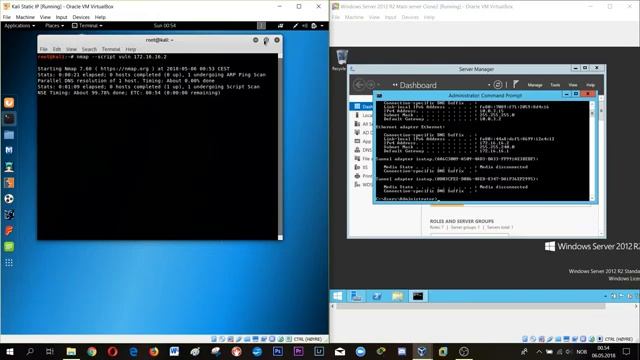The image size is (640, 360).
Task: Open View menu of Kali terminal window
Action: (71, 49)
